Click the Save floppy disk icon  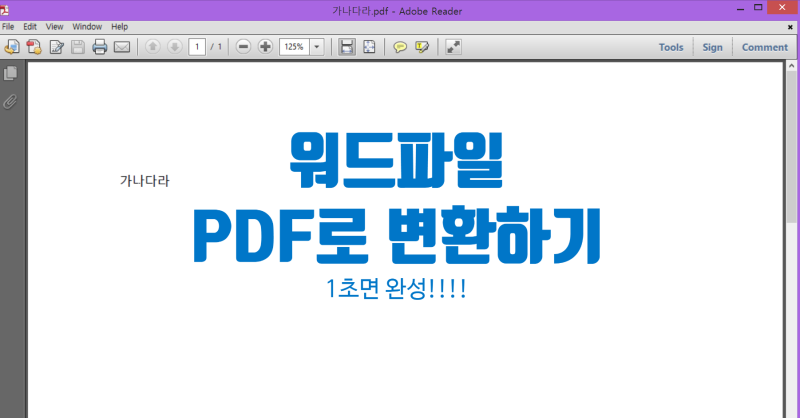tap(78, 47)
